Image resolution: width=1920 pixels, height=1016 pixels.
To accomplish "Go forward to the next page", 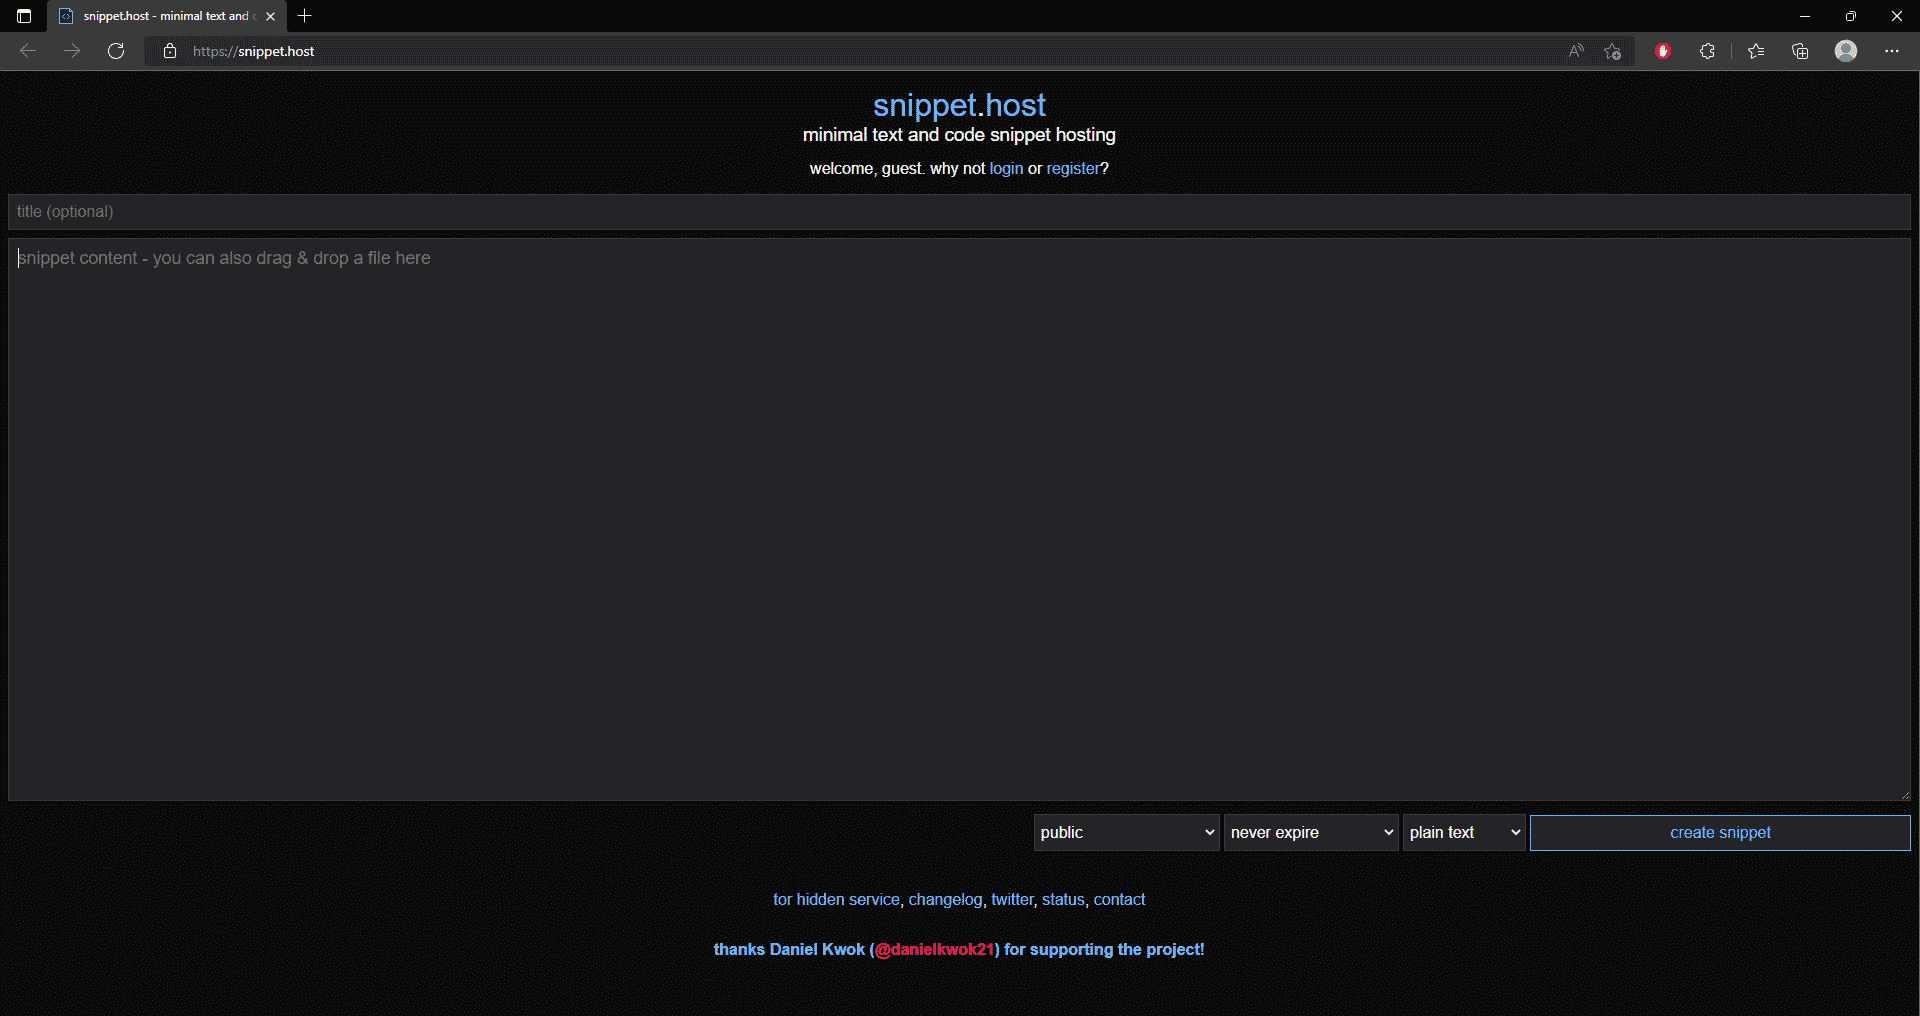I will [72, 51].
